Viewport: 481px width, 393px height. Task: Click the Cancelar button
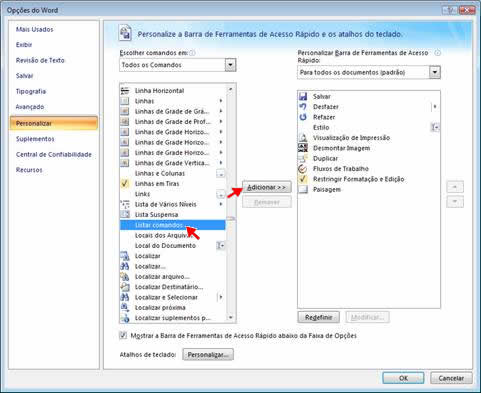[x=451, y=378]
